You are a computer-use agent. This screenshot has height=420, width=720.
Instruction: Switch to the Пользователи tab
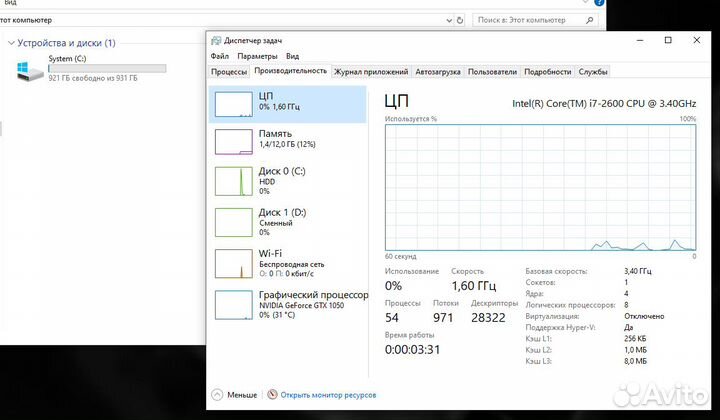(492, 72)
